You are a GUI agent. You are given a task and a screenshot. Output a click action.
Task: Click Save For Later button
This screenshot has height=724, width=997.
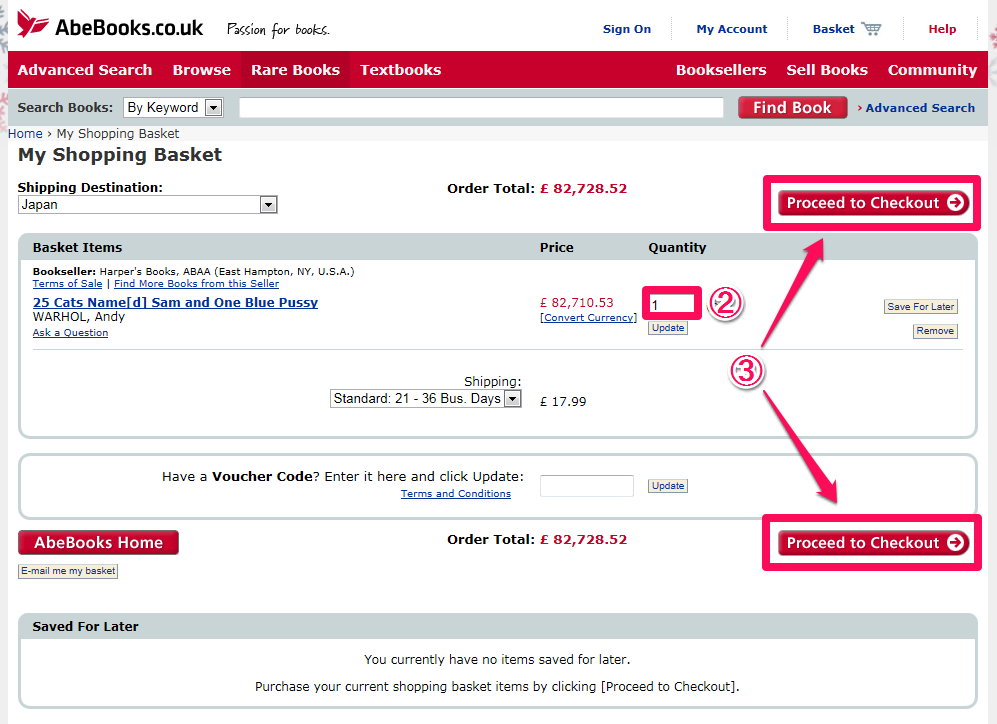[x=921, y=306]
